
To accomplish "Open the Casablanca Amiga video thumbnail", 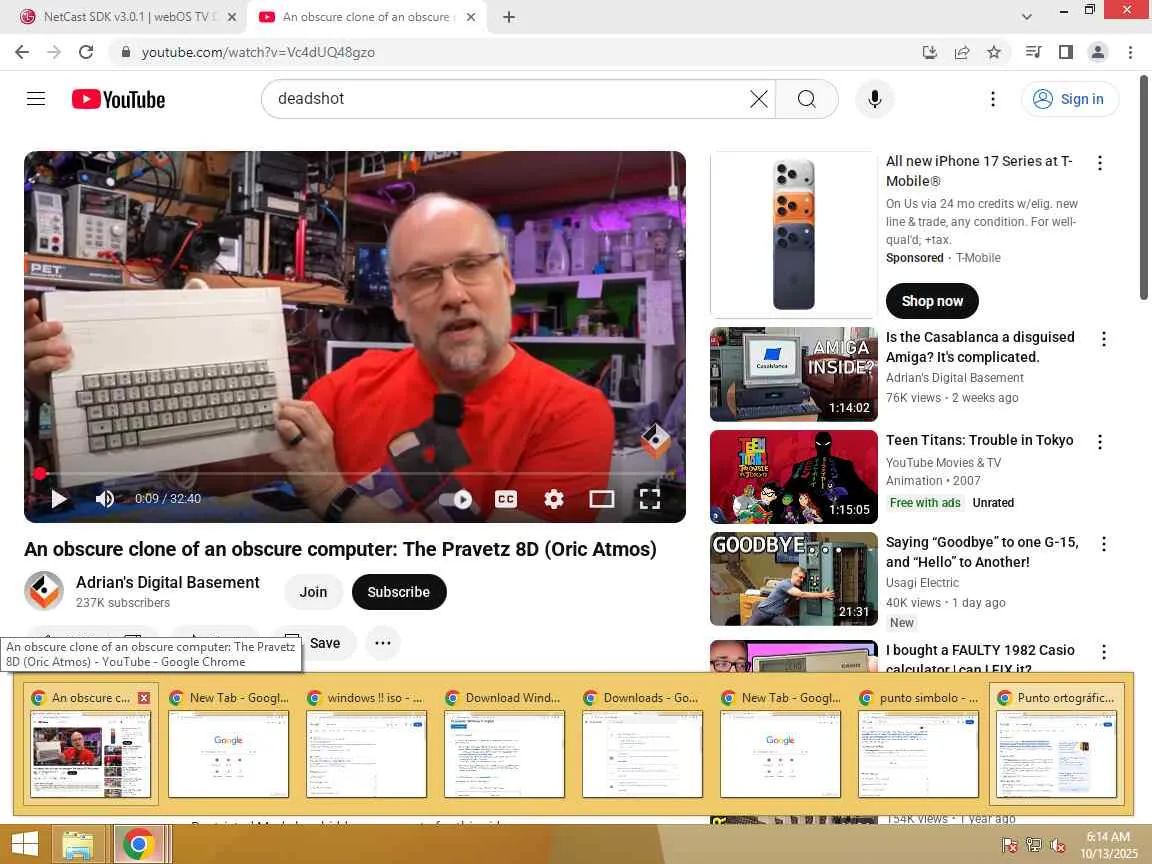I will [x=793, y=375].
